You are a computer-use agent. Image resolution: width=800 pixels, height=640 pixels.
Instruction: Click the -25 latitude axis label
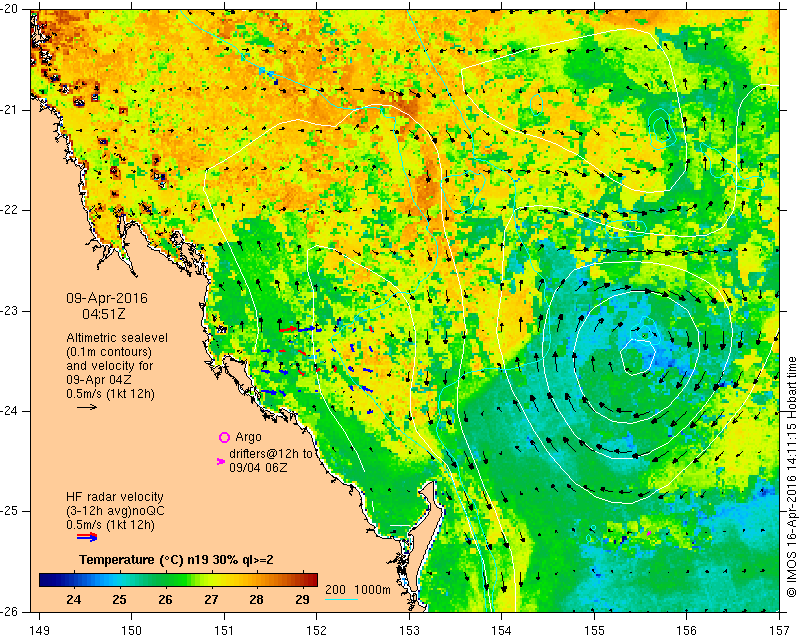point(11,511)
